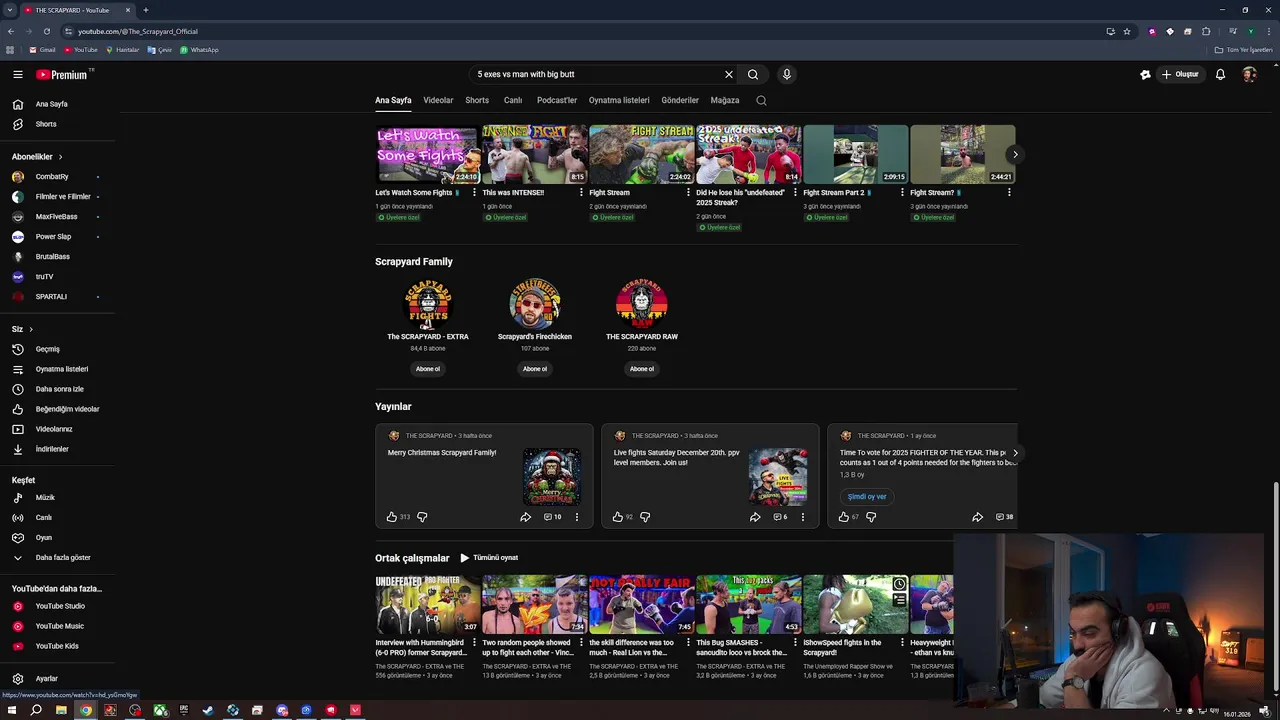Viewport: 1280px width, 720px height.
Task: Open more options for Let's Watch Some Fights
Action: point(474,192)
